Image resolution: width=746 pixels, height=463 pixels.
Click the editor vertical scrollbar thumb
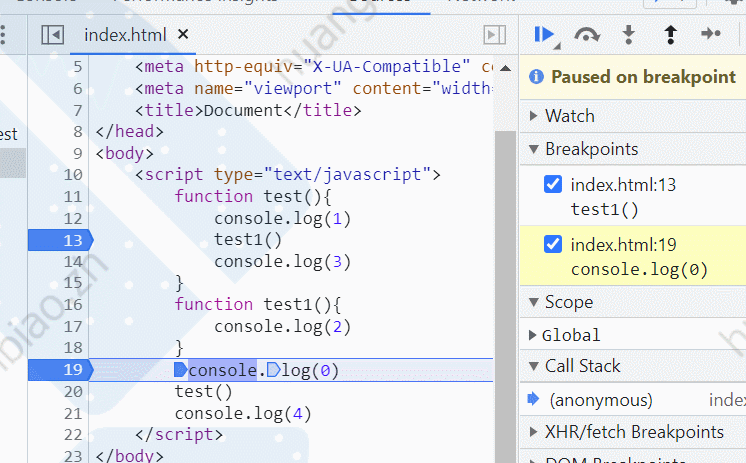[505, 295]
